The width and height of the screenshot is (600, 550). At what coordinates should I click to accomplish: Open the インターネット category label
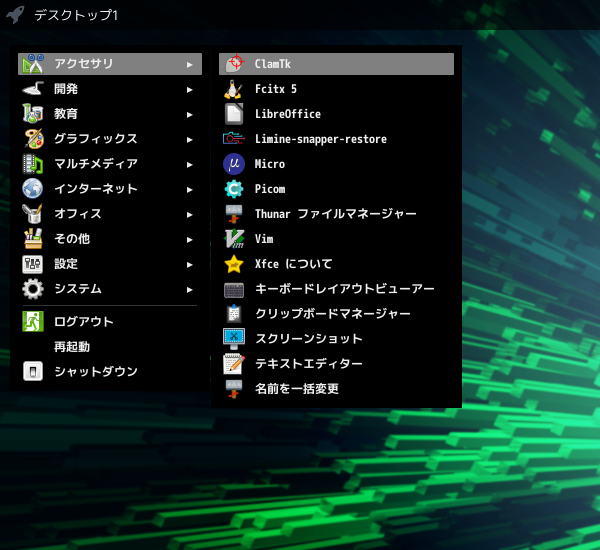tap(96, 189)
